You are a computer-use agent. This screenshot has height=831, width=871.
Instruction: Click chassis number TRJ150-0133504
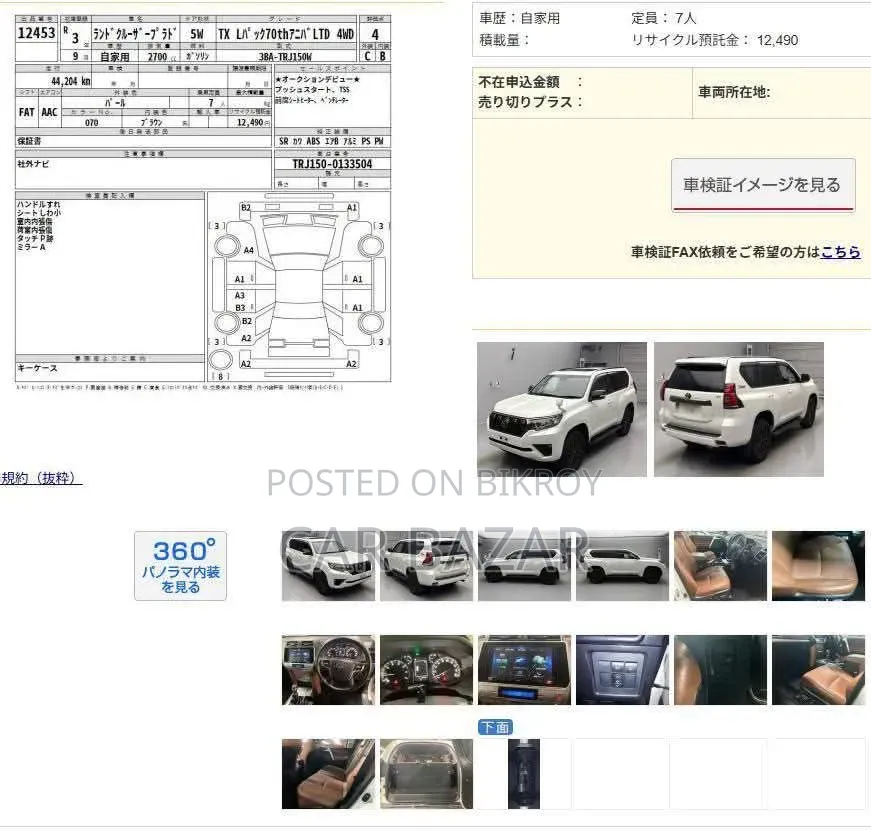[x=332, y=164]
